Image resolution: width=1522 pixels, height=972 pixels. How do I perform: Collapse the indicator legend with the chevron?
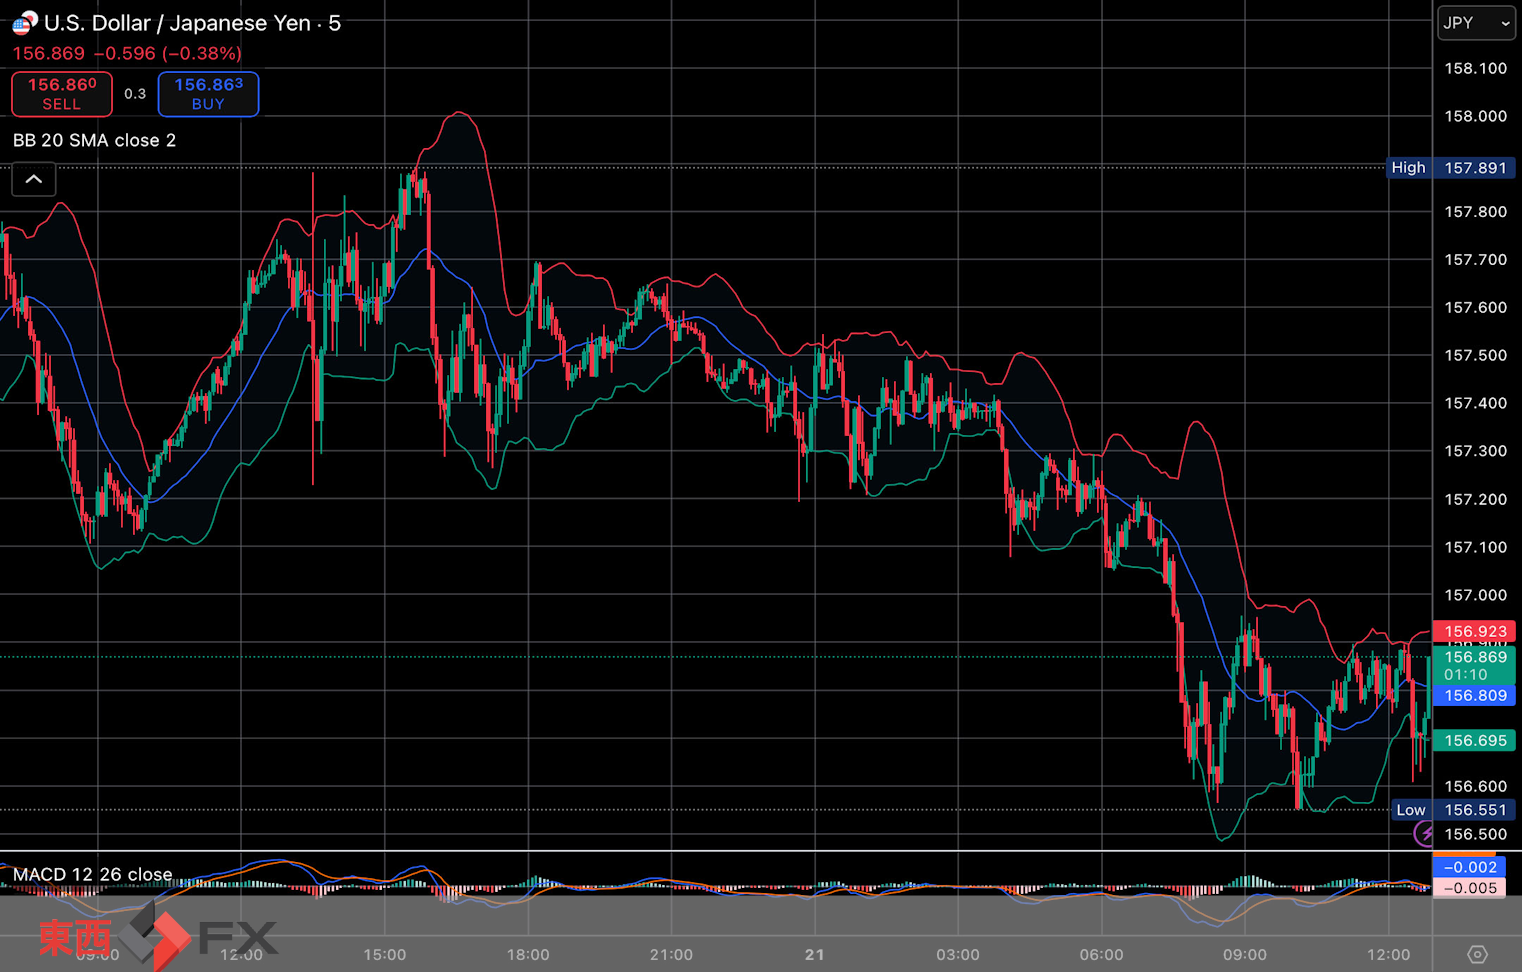coord(34,180)
